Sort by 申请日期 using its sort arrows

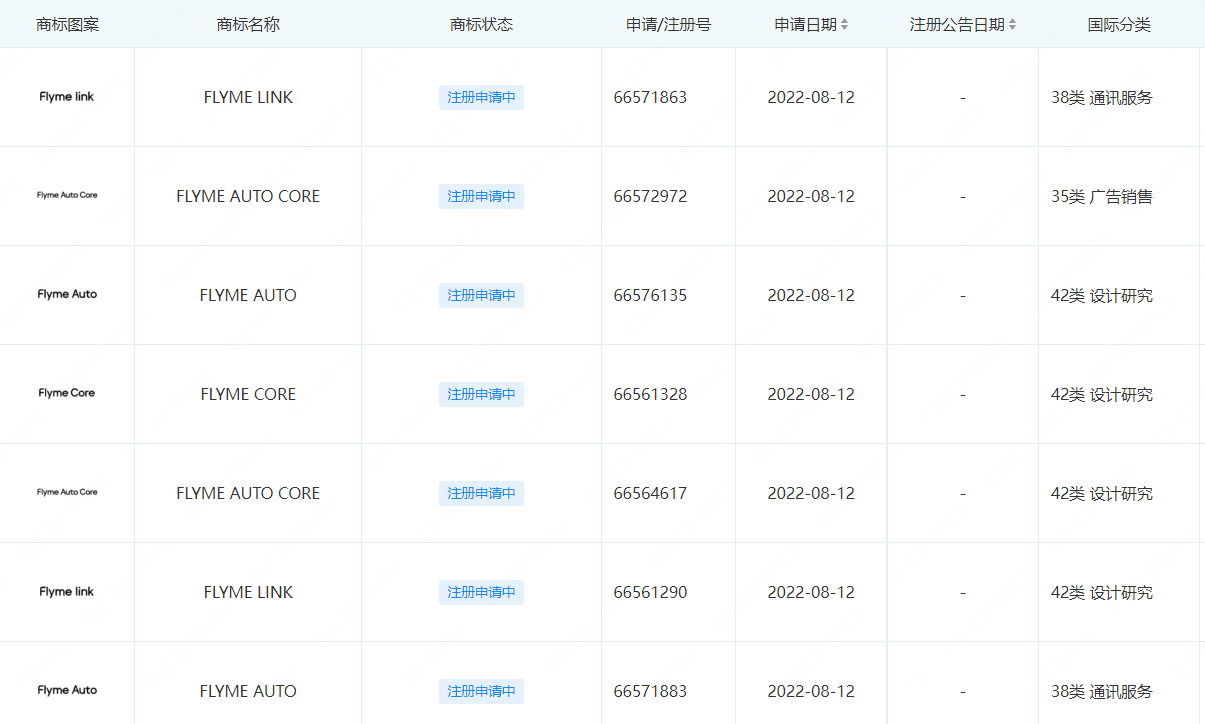tap(845, 25)
